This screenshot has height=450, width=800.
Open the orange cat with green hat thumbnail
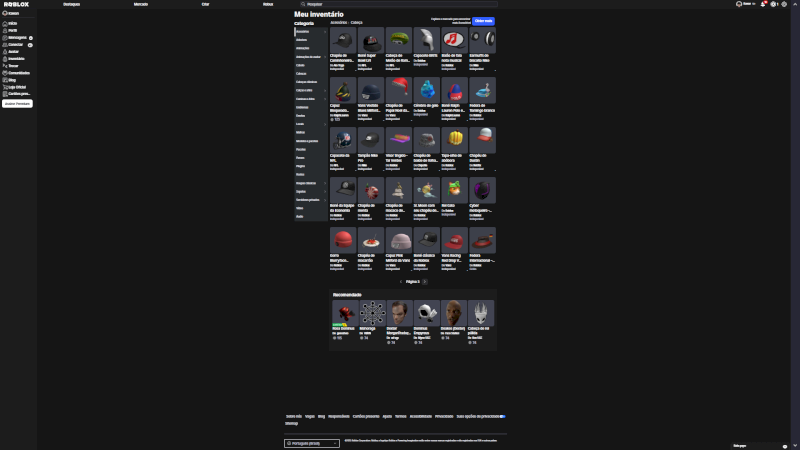[x=454, y=190]
